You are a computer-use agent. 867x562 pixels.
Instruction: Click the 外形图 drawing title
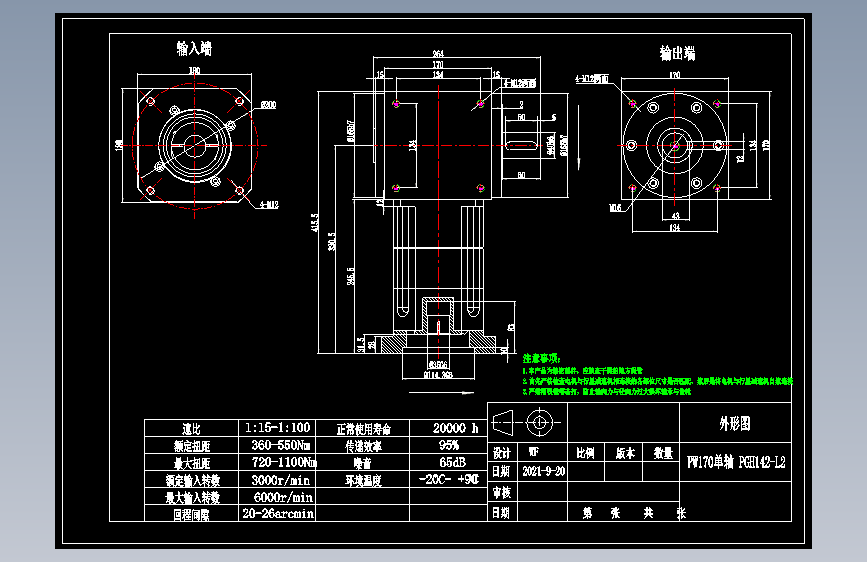tap(735, 424)
